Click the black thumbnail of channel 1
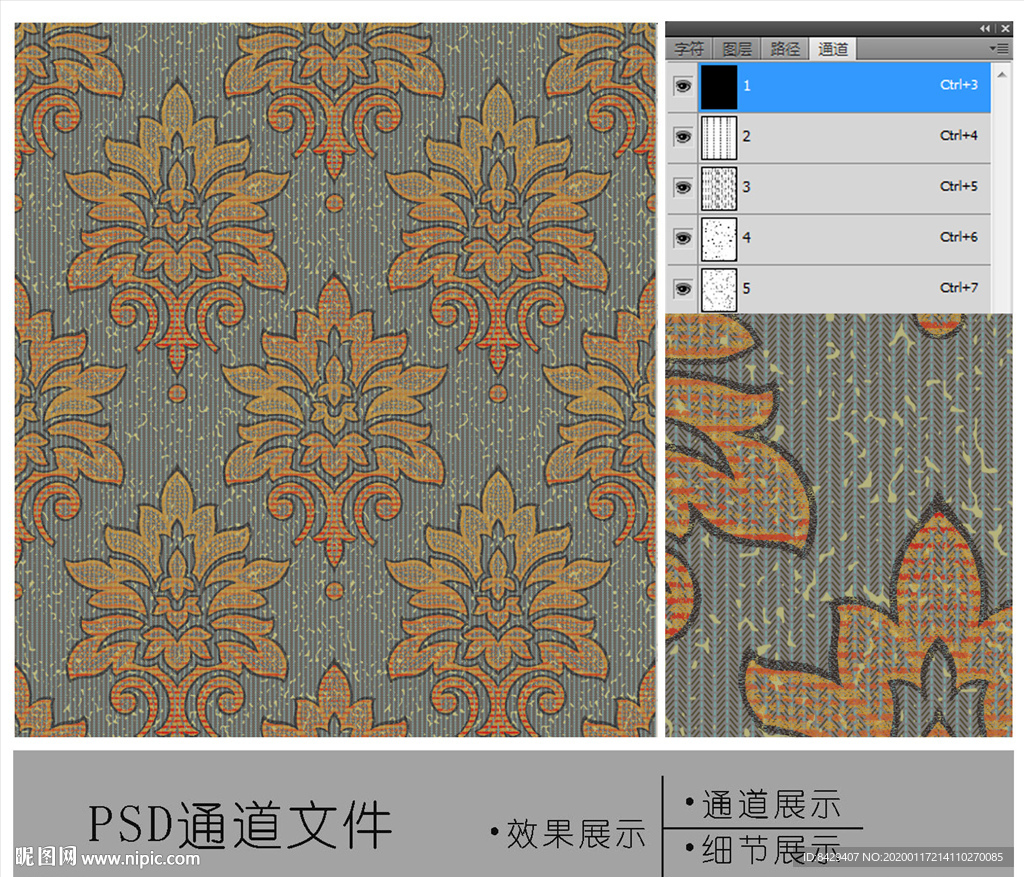Viewport: 1024px width, 877px height. [x=718, y=86]
